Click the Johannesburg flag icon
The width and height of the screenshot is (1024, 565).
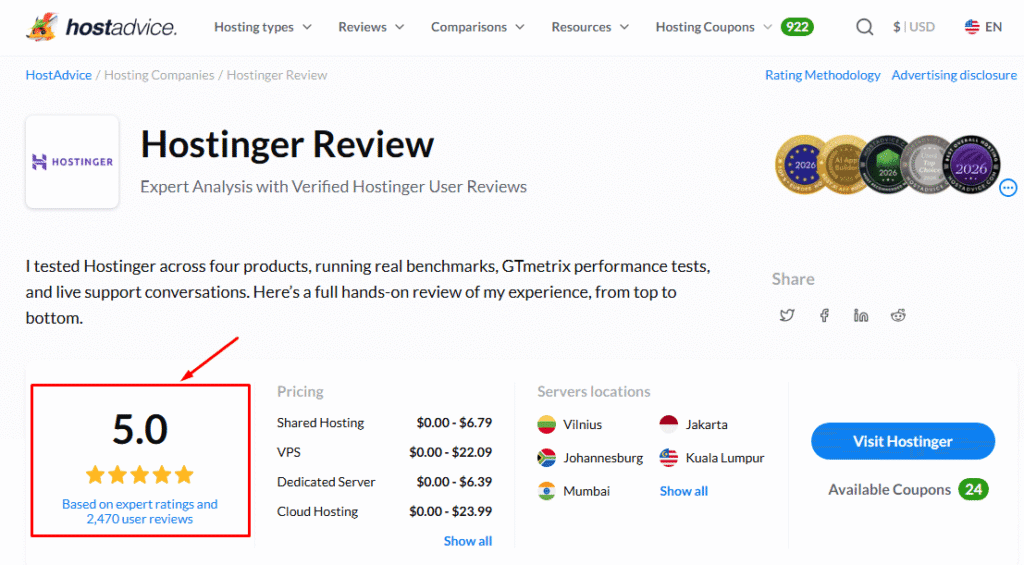coord(547,458)
